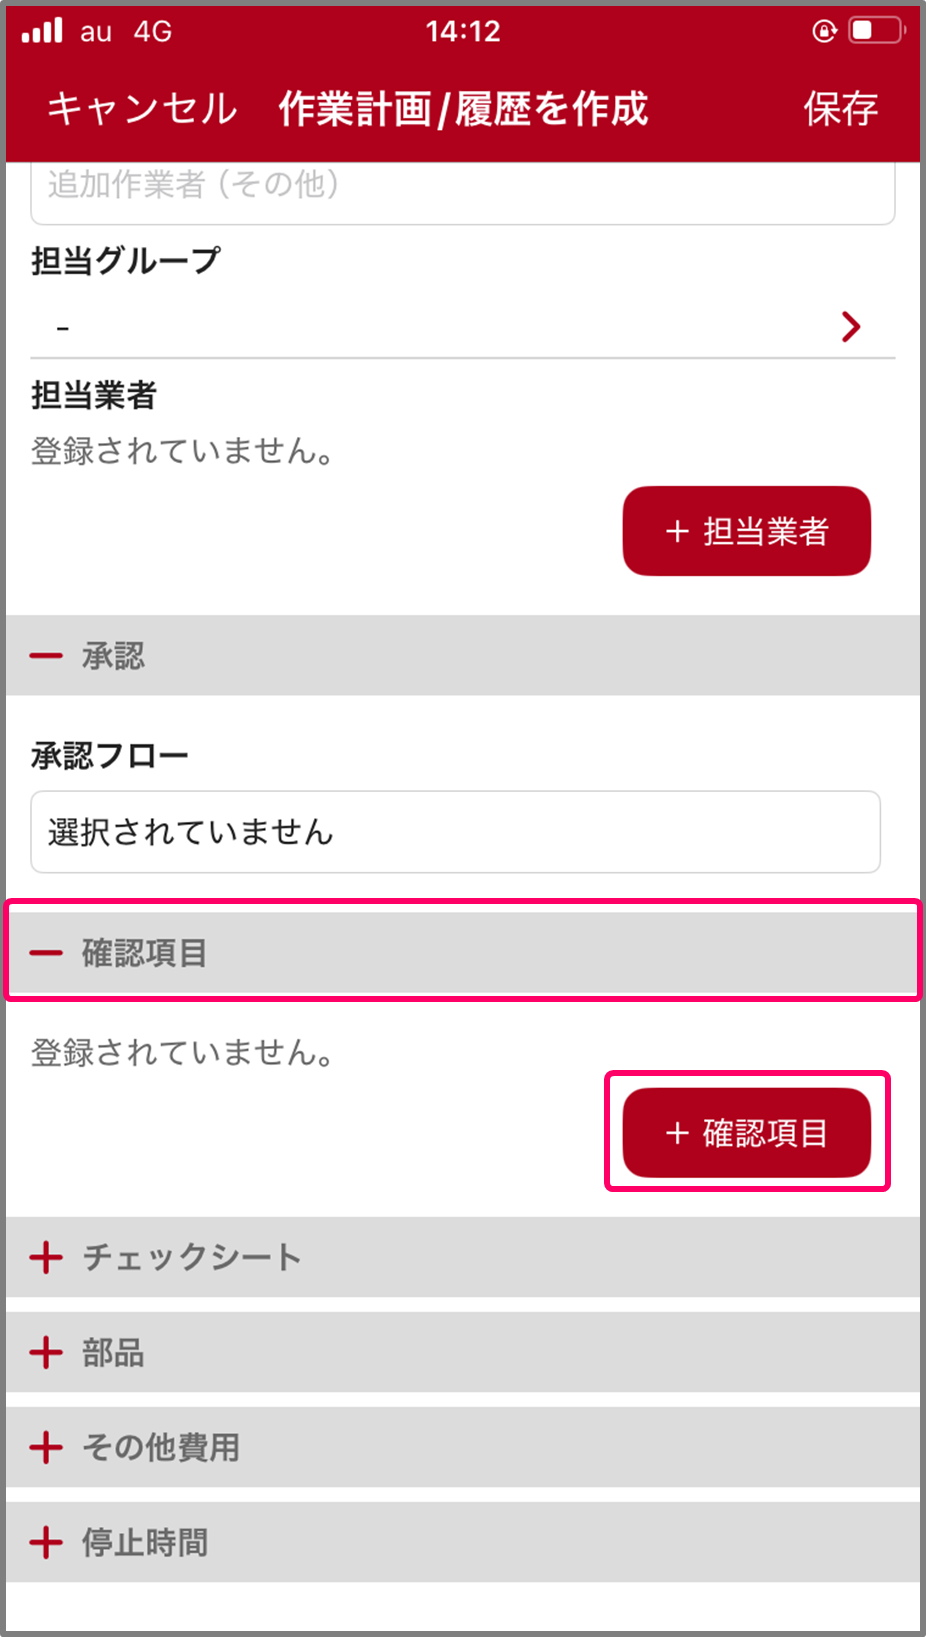Tap キャンセル in the header
Viewport: 926px width, 1637px height.
pyautogui.click(x=142, y=109)
